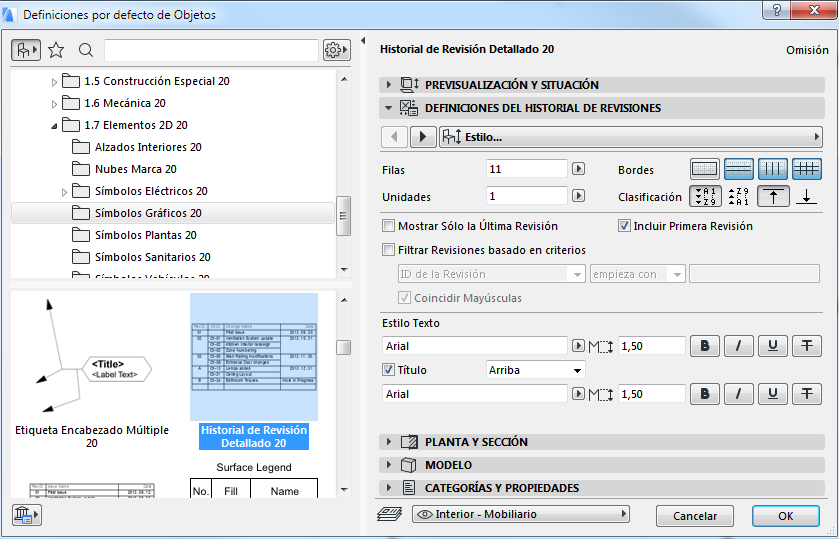This screenshot has height=539, width=839.
Task: Open the empieza con condition dropdown
Action: (637, 274)
